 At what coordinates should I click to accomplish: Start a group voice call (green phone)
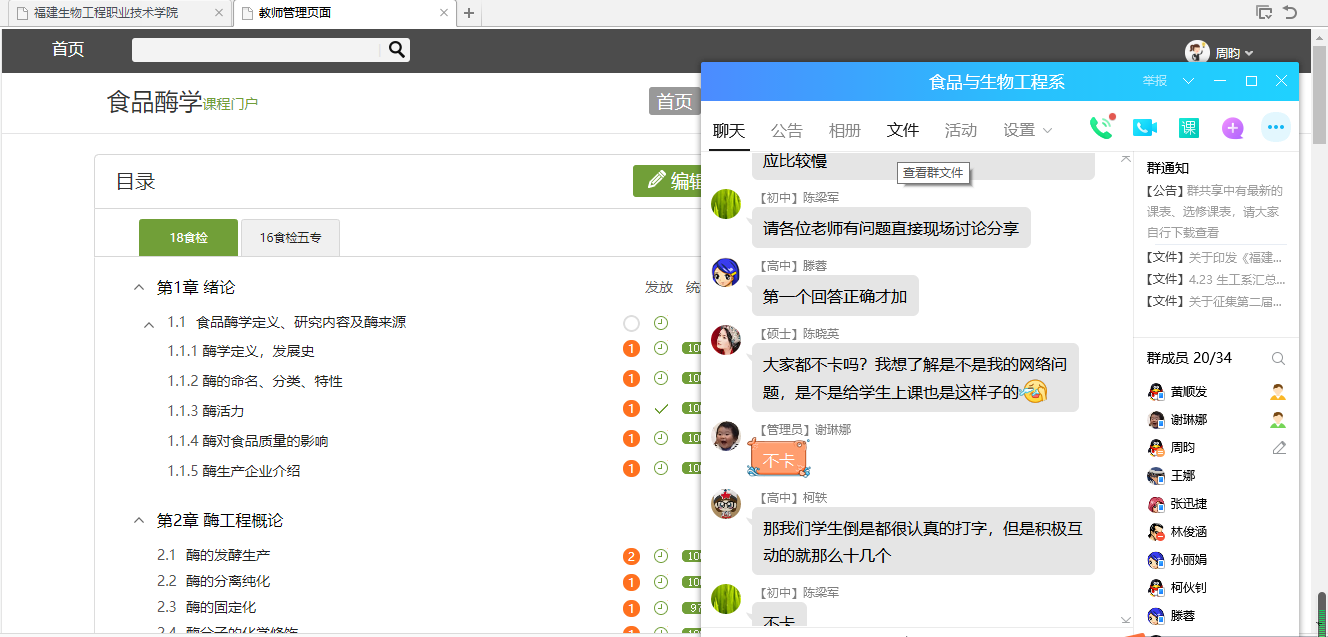1100,128
